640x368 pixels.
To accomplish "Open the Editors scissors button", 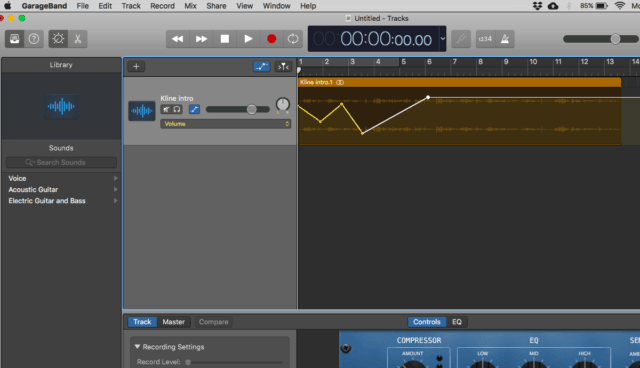I will 78,39.
